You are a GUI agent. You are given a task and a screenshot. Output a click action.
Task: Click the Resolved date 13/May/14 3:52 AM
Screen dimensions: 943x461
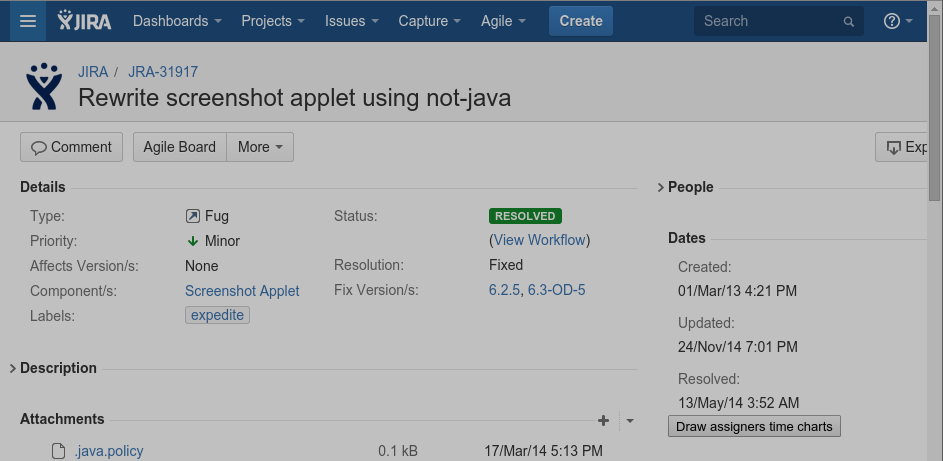pos(739,403)
